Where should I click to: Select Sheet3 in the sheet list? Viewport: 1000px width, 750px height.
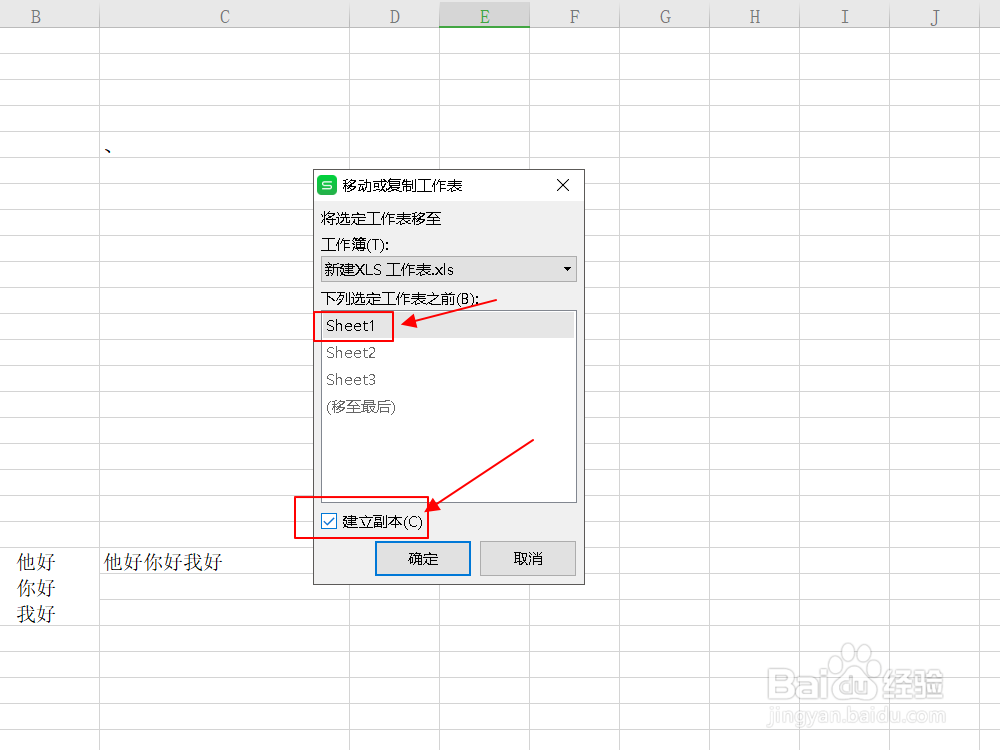point(448,379)
